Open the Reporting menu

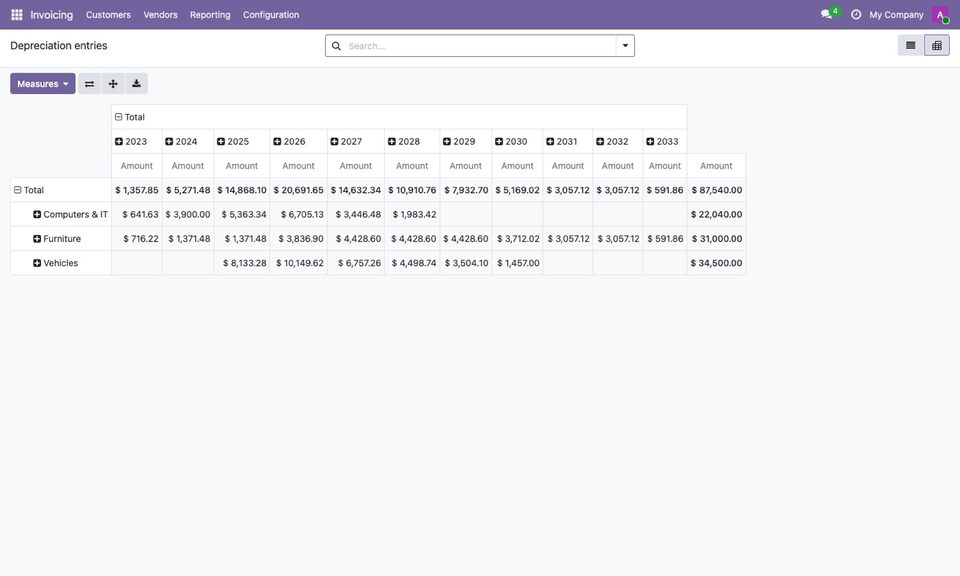coord(210,15)
